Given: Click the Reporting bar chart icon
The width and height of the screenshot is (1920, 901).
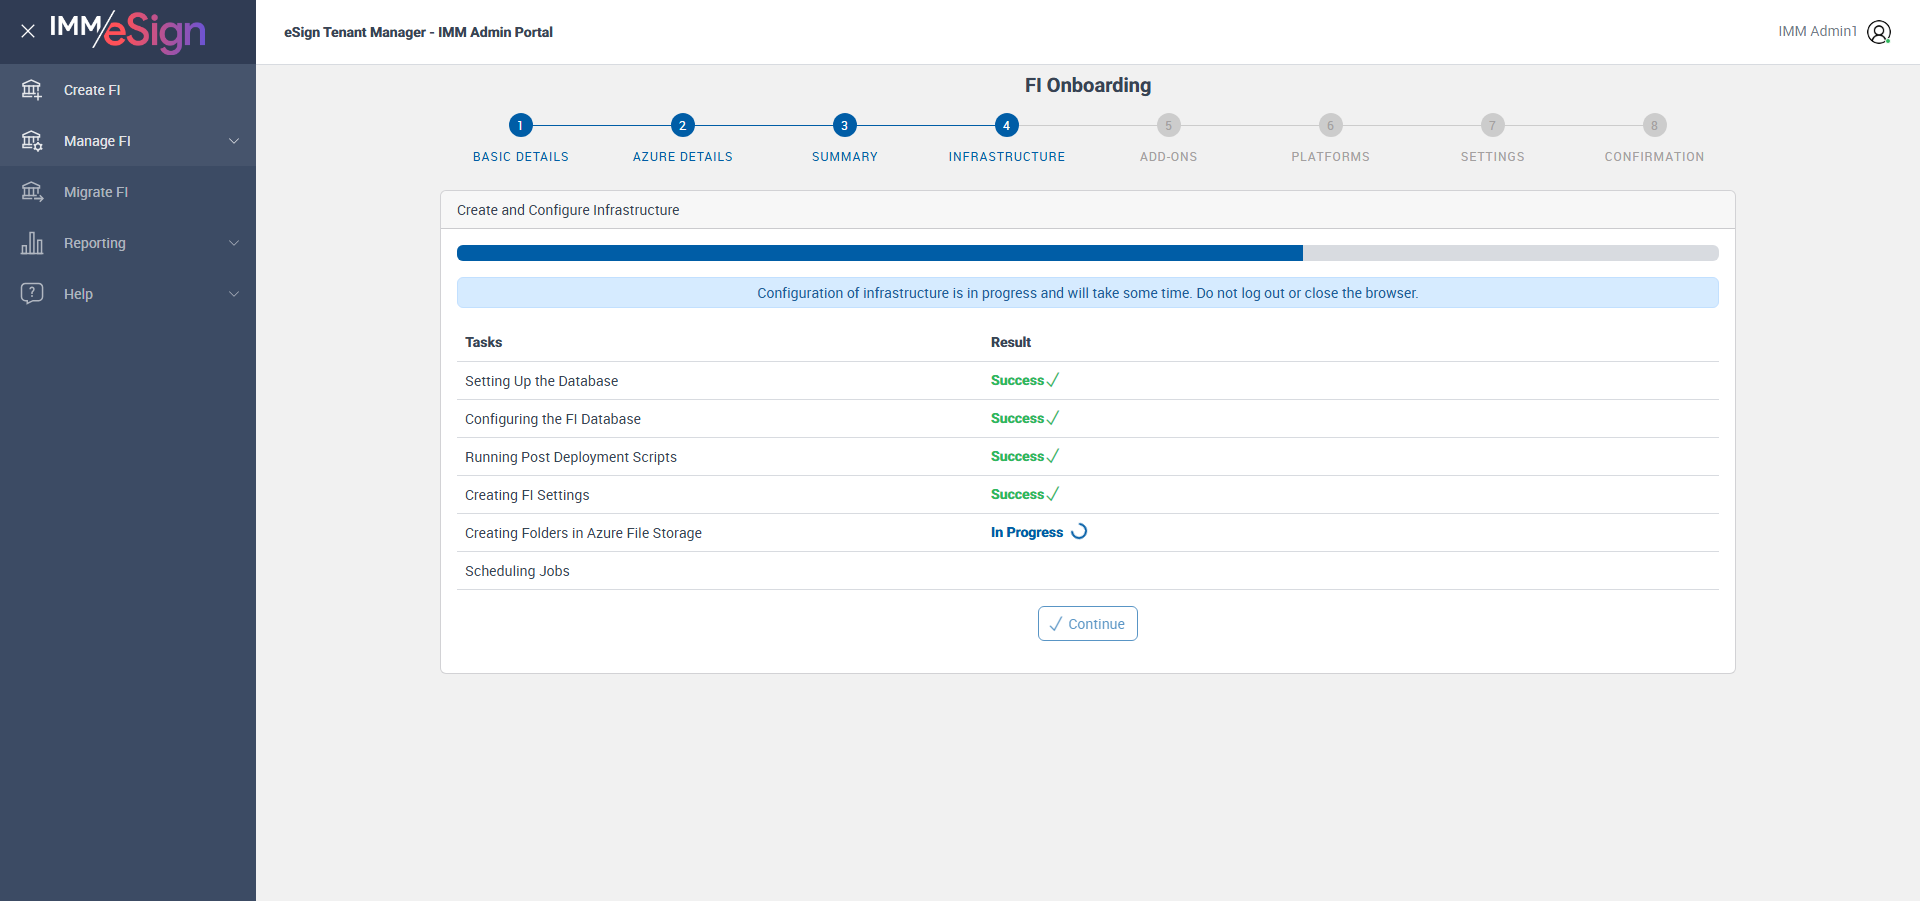Looking at the screenshot, I should [x=32, y=243].
